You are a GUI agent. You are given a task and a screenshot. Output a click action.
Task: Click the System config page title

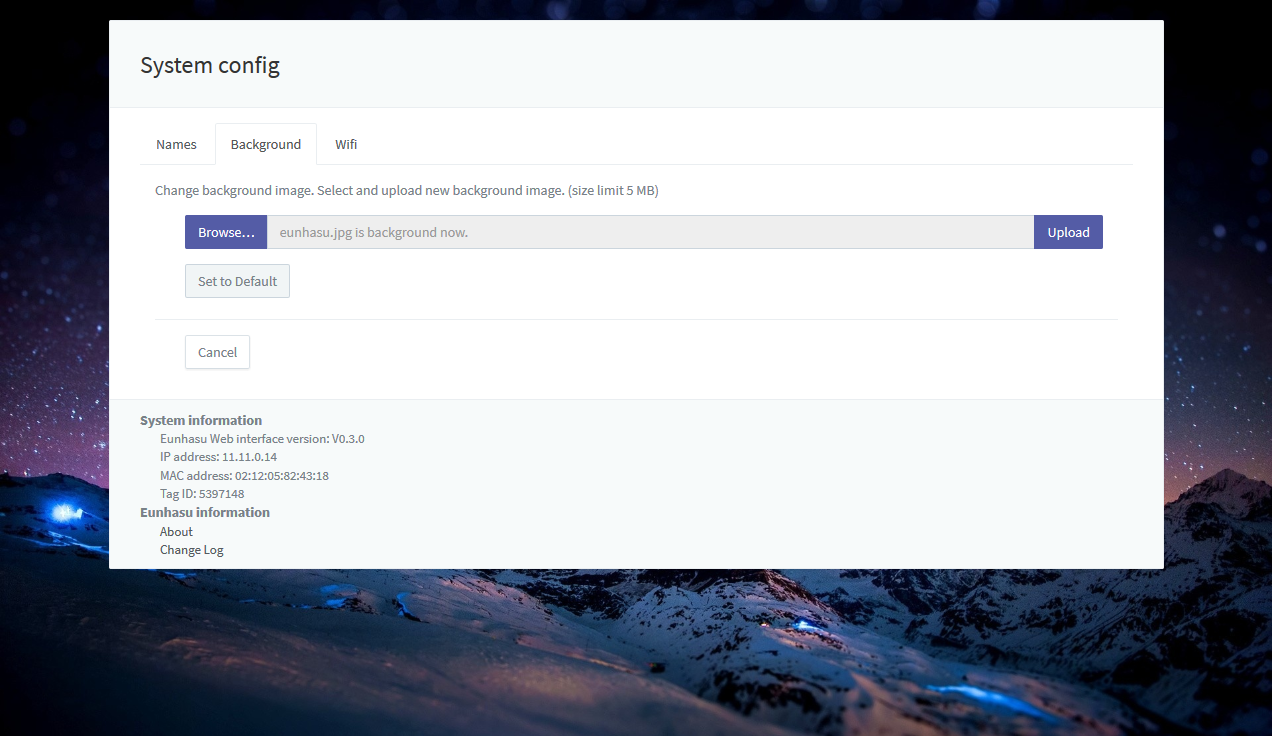(210, 66)
